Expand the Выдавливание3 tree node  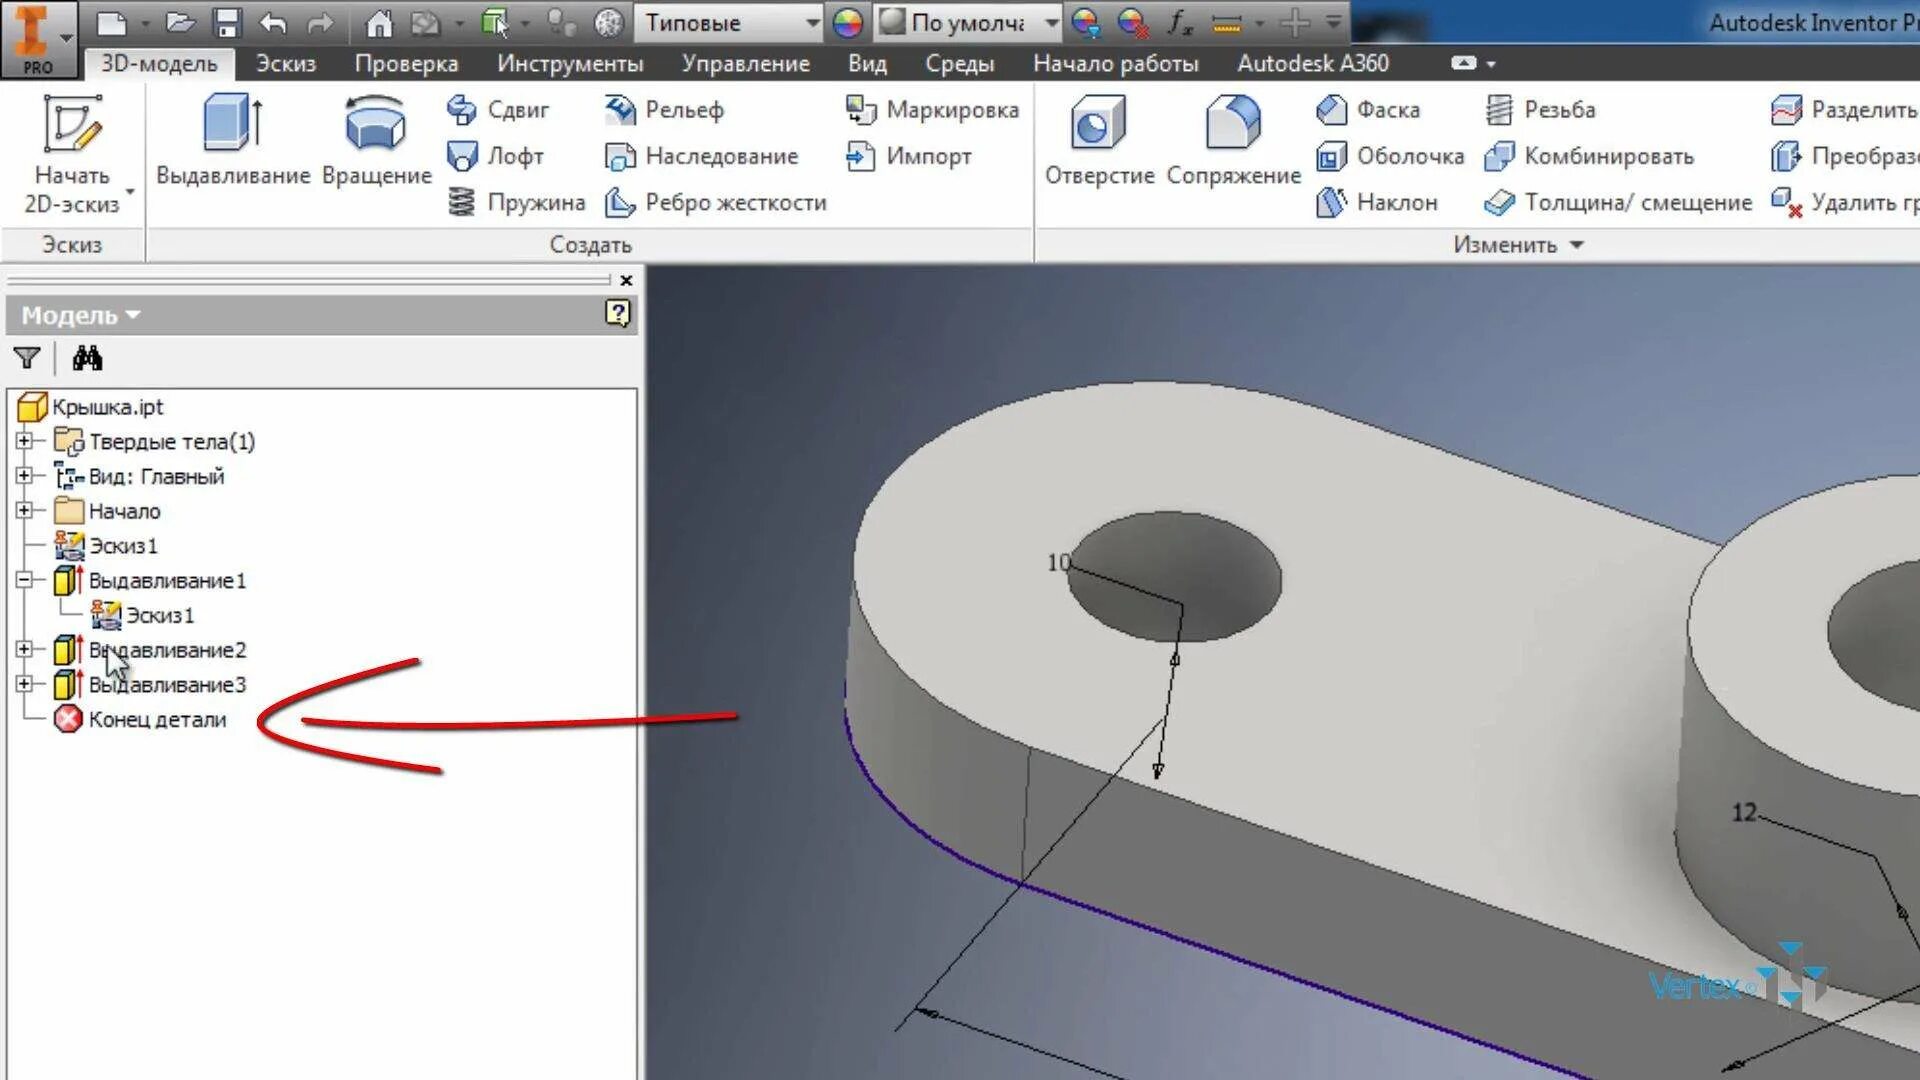point(24,684)
